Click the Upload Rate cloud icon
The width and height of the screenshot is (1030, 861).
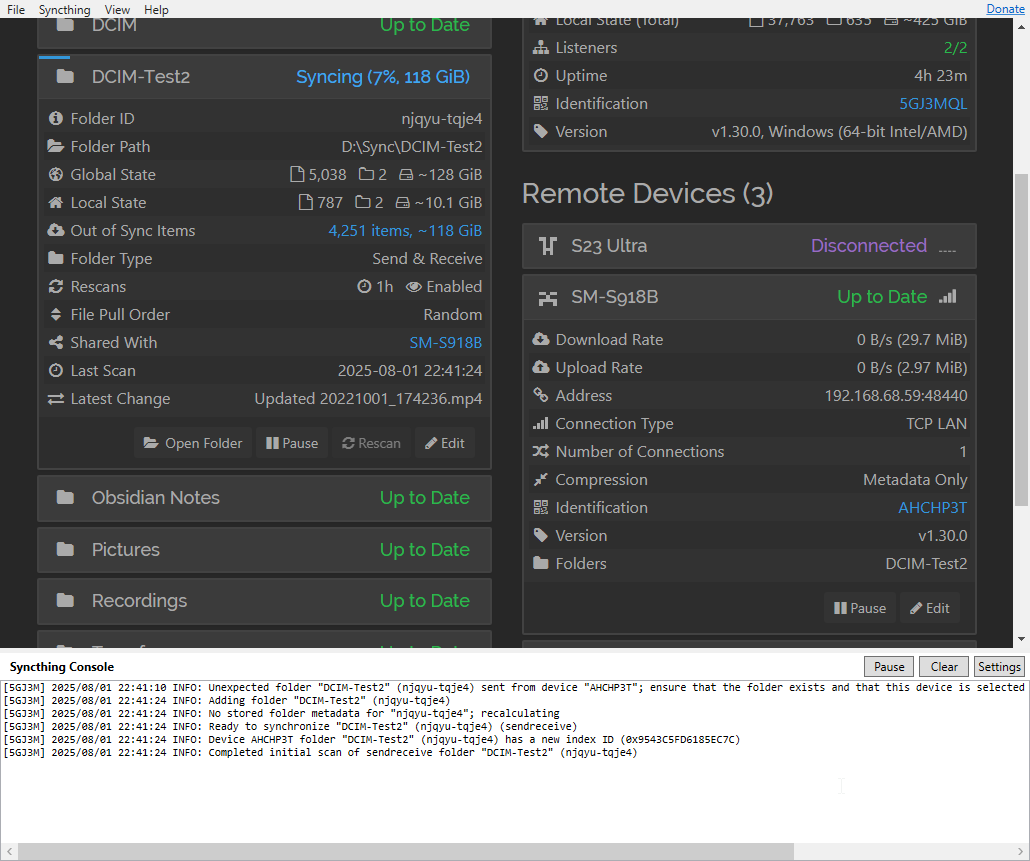[x=541, y=367]
